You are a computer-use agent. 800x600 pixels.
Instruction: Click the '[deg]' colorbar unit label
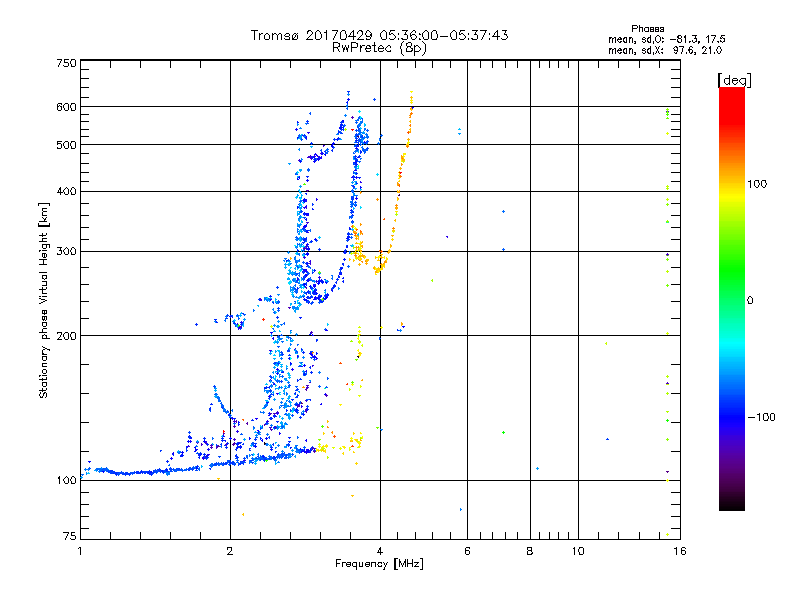[x=734, y=81]
